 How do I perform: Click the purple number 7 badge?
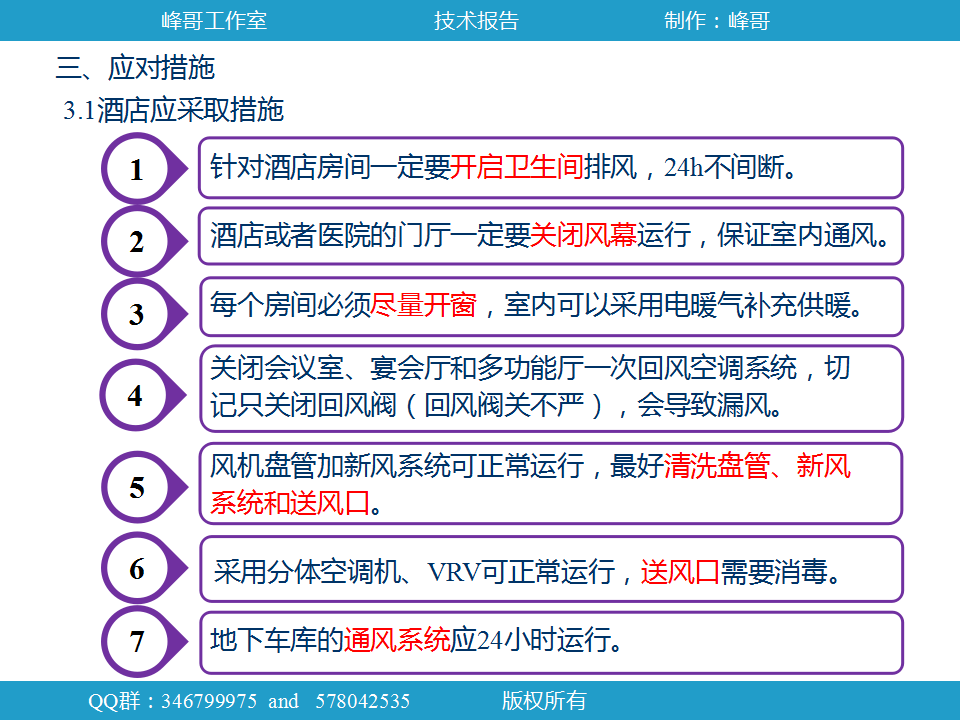(x=143, y=641)
